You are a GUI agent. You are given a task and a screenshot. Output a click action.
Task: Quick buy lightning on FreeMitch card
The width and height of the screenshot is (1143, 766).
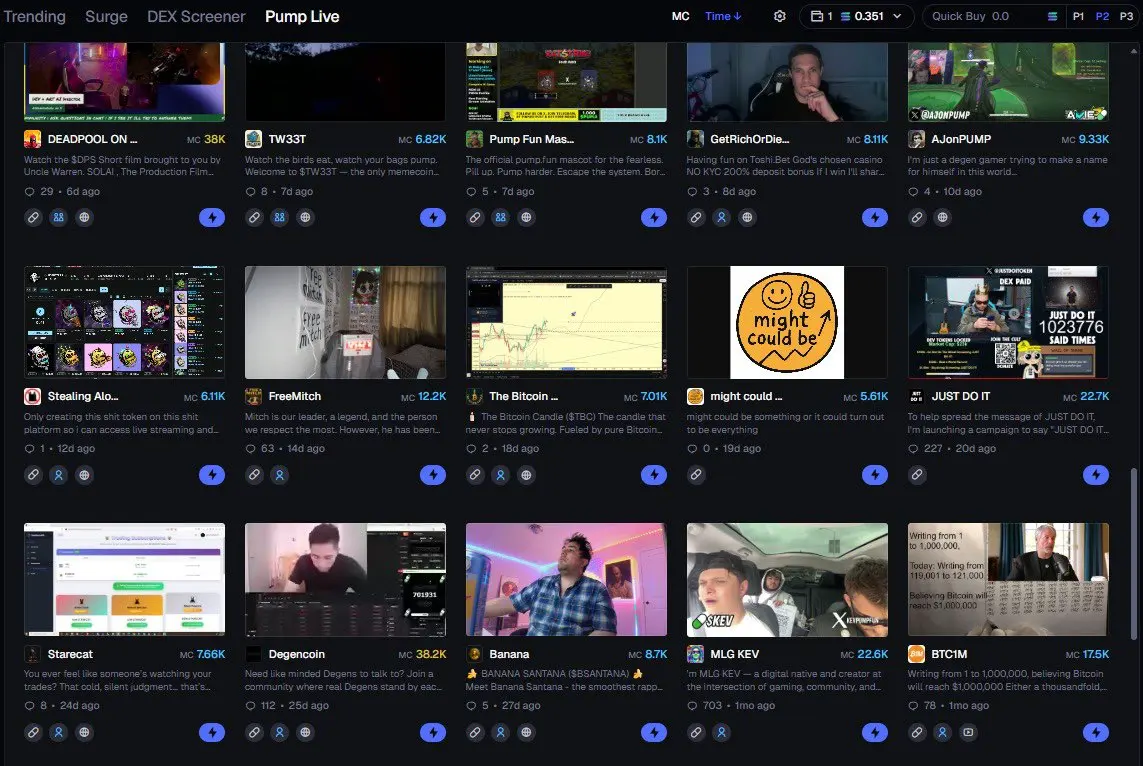tap(433, 475)
